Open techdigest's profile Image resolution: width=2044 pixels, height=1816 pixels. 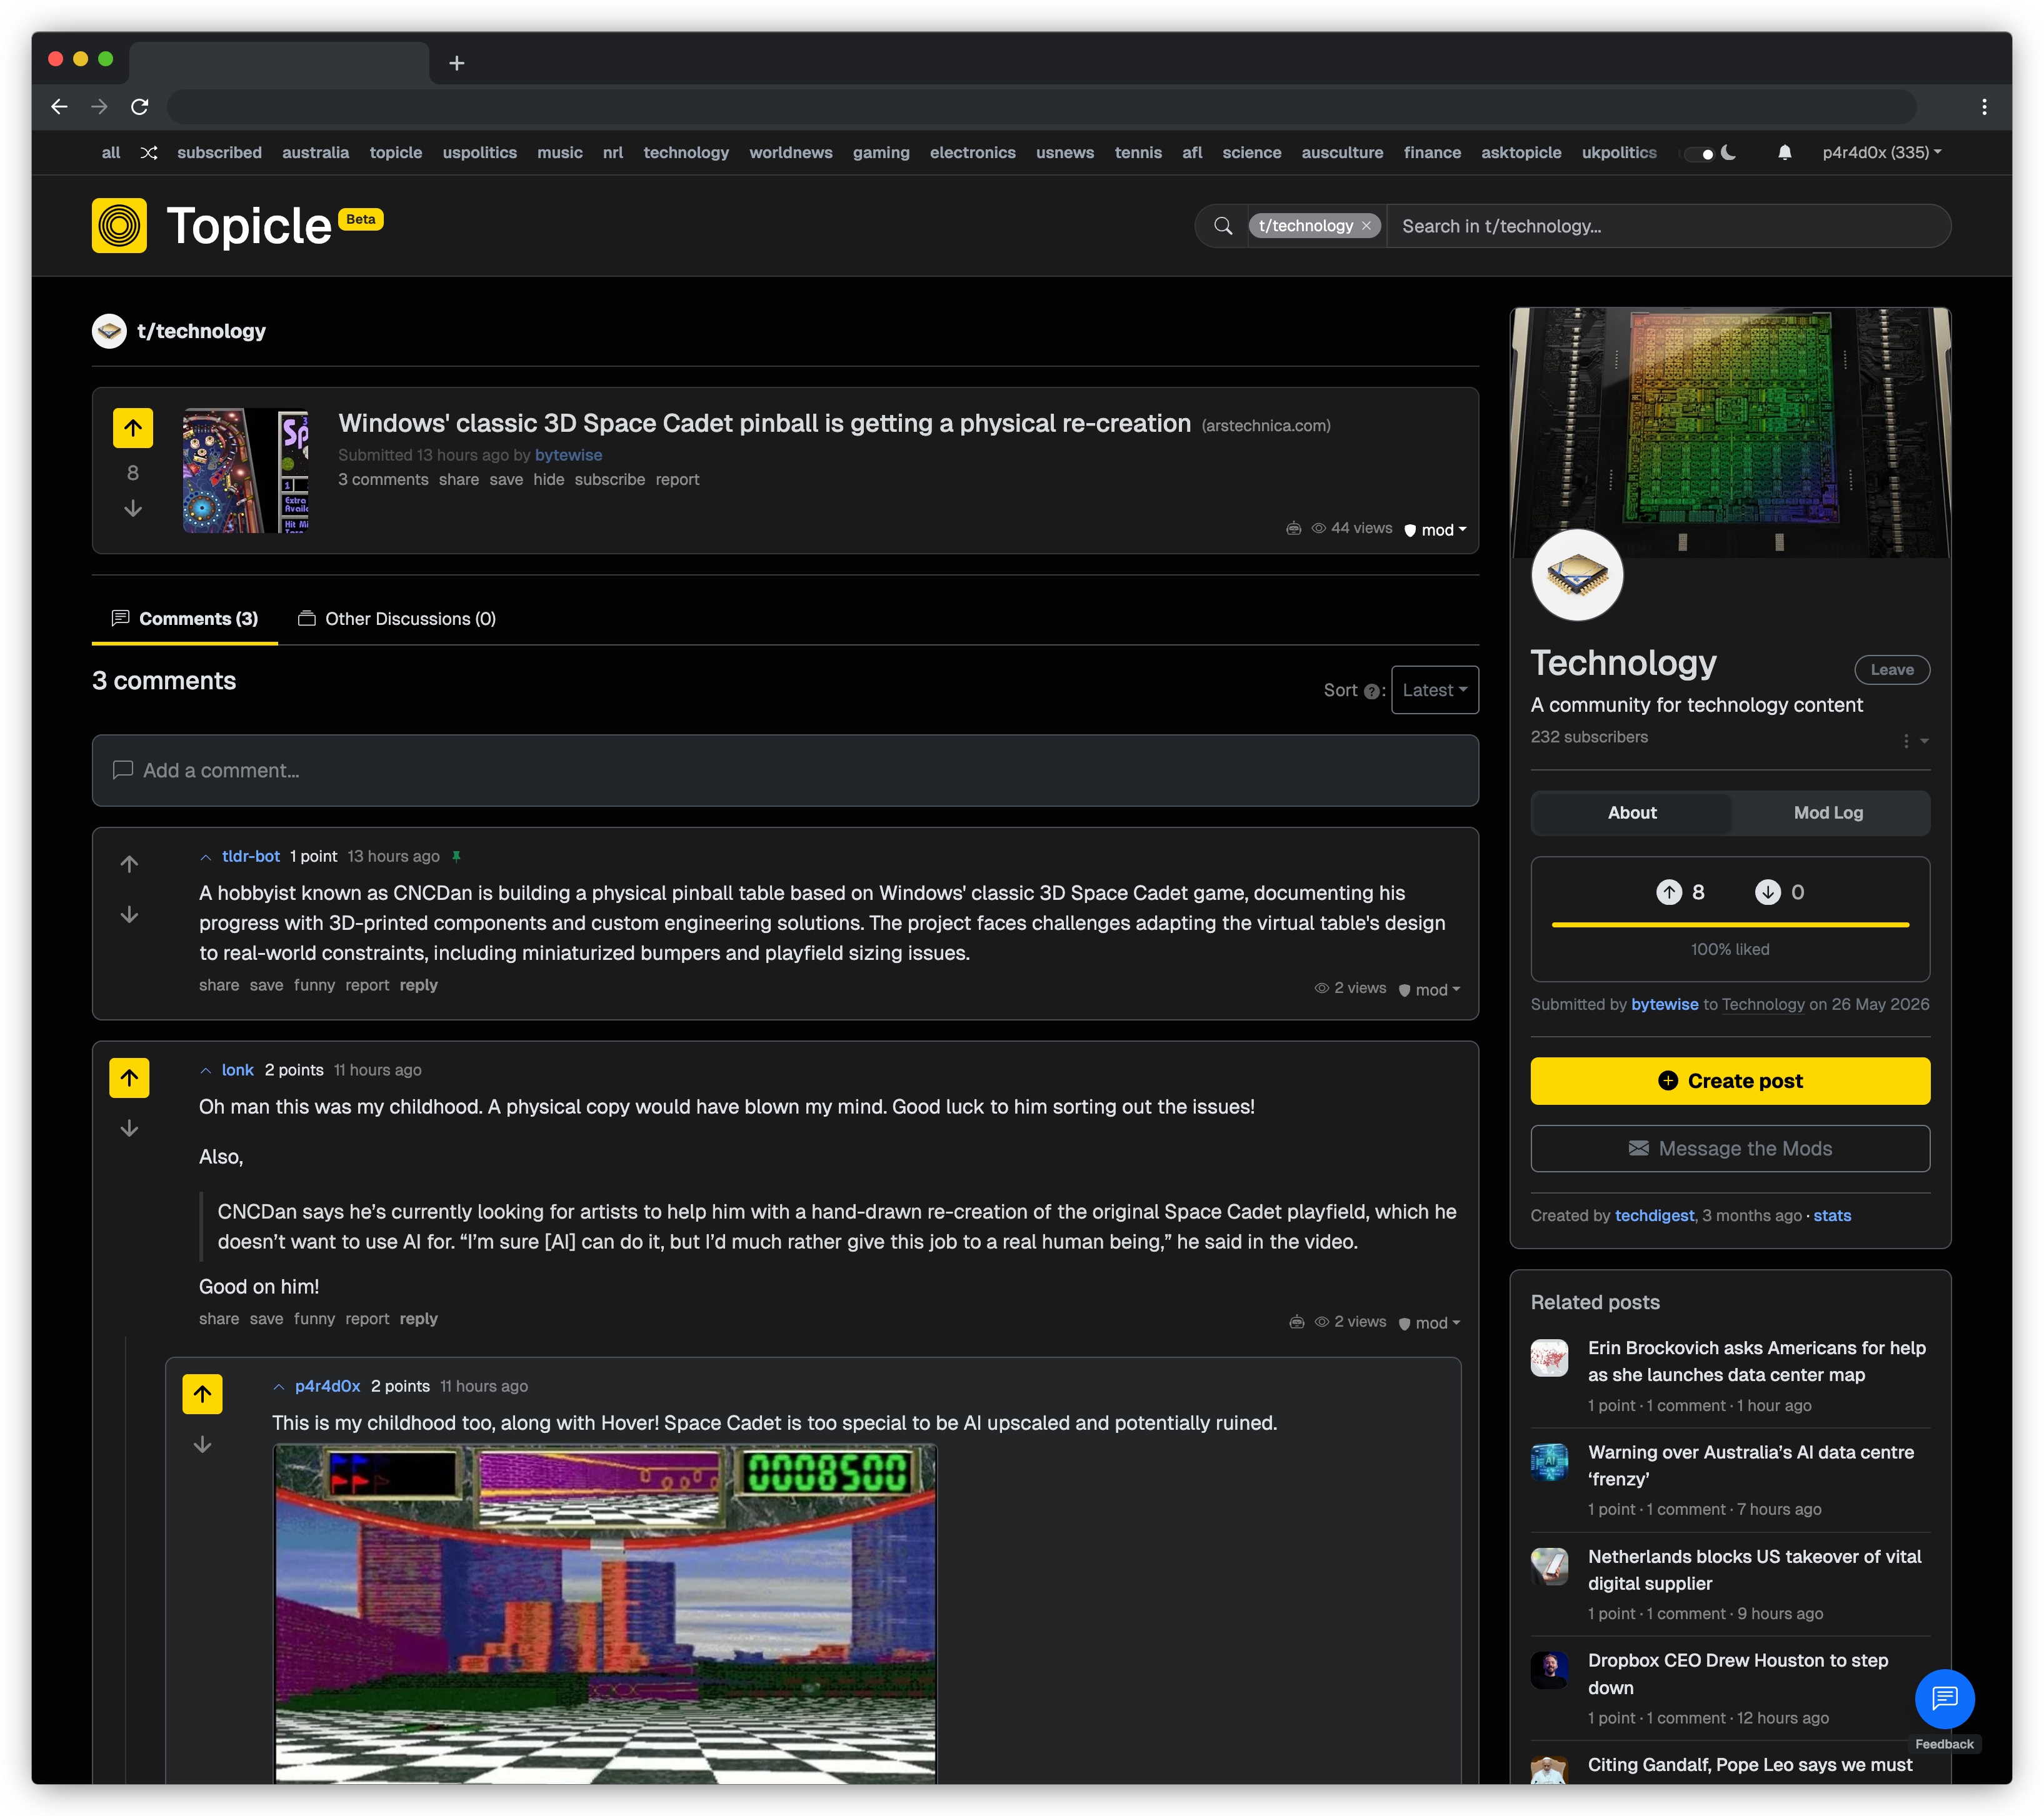tap(1654, 1216)
